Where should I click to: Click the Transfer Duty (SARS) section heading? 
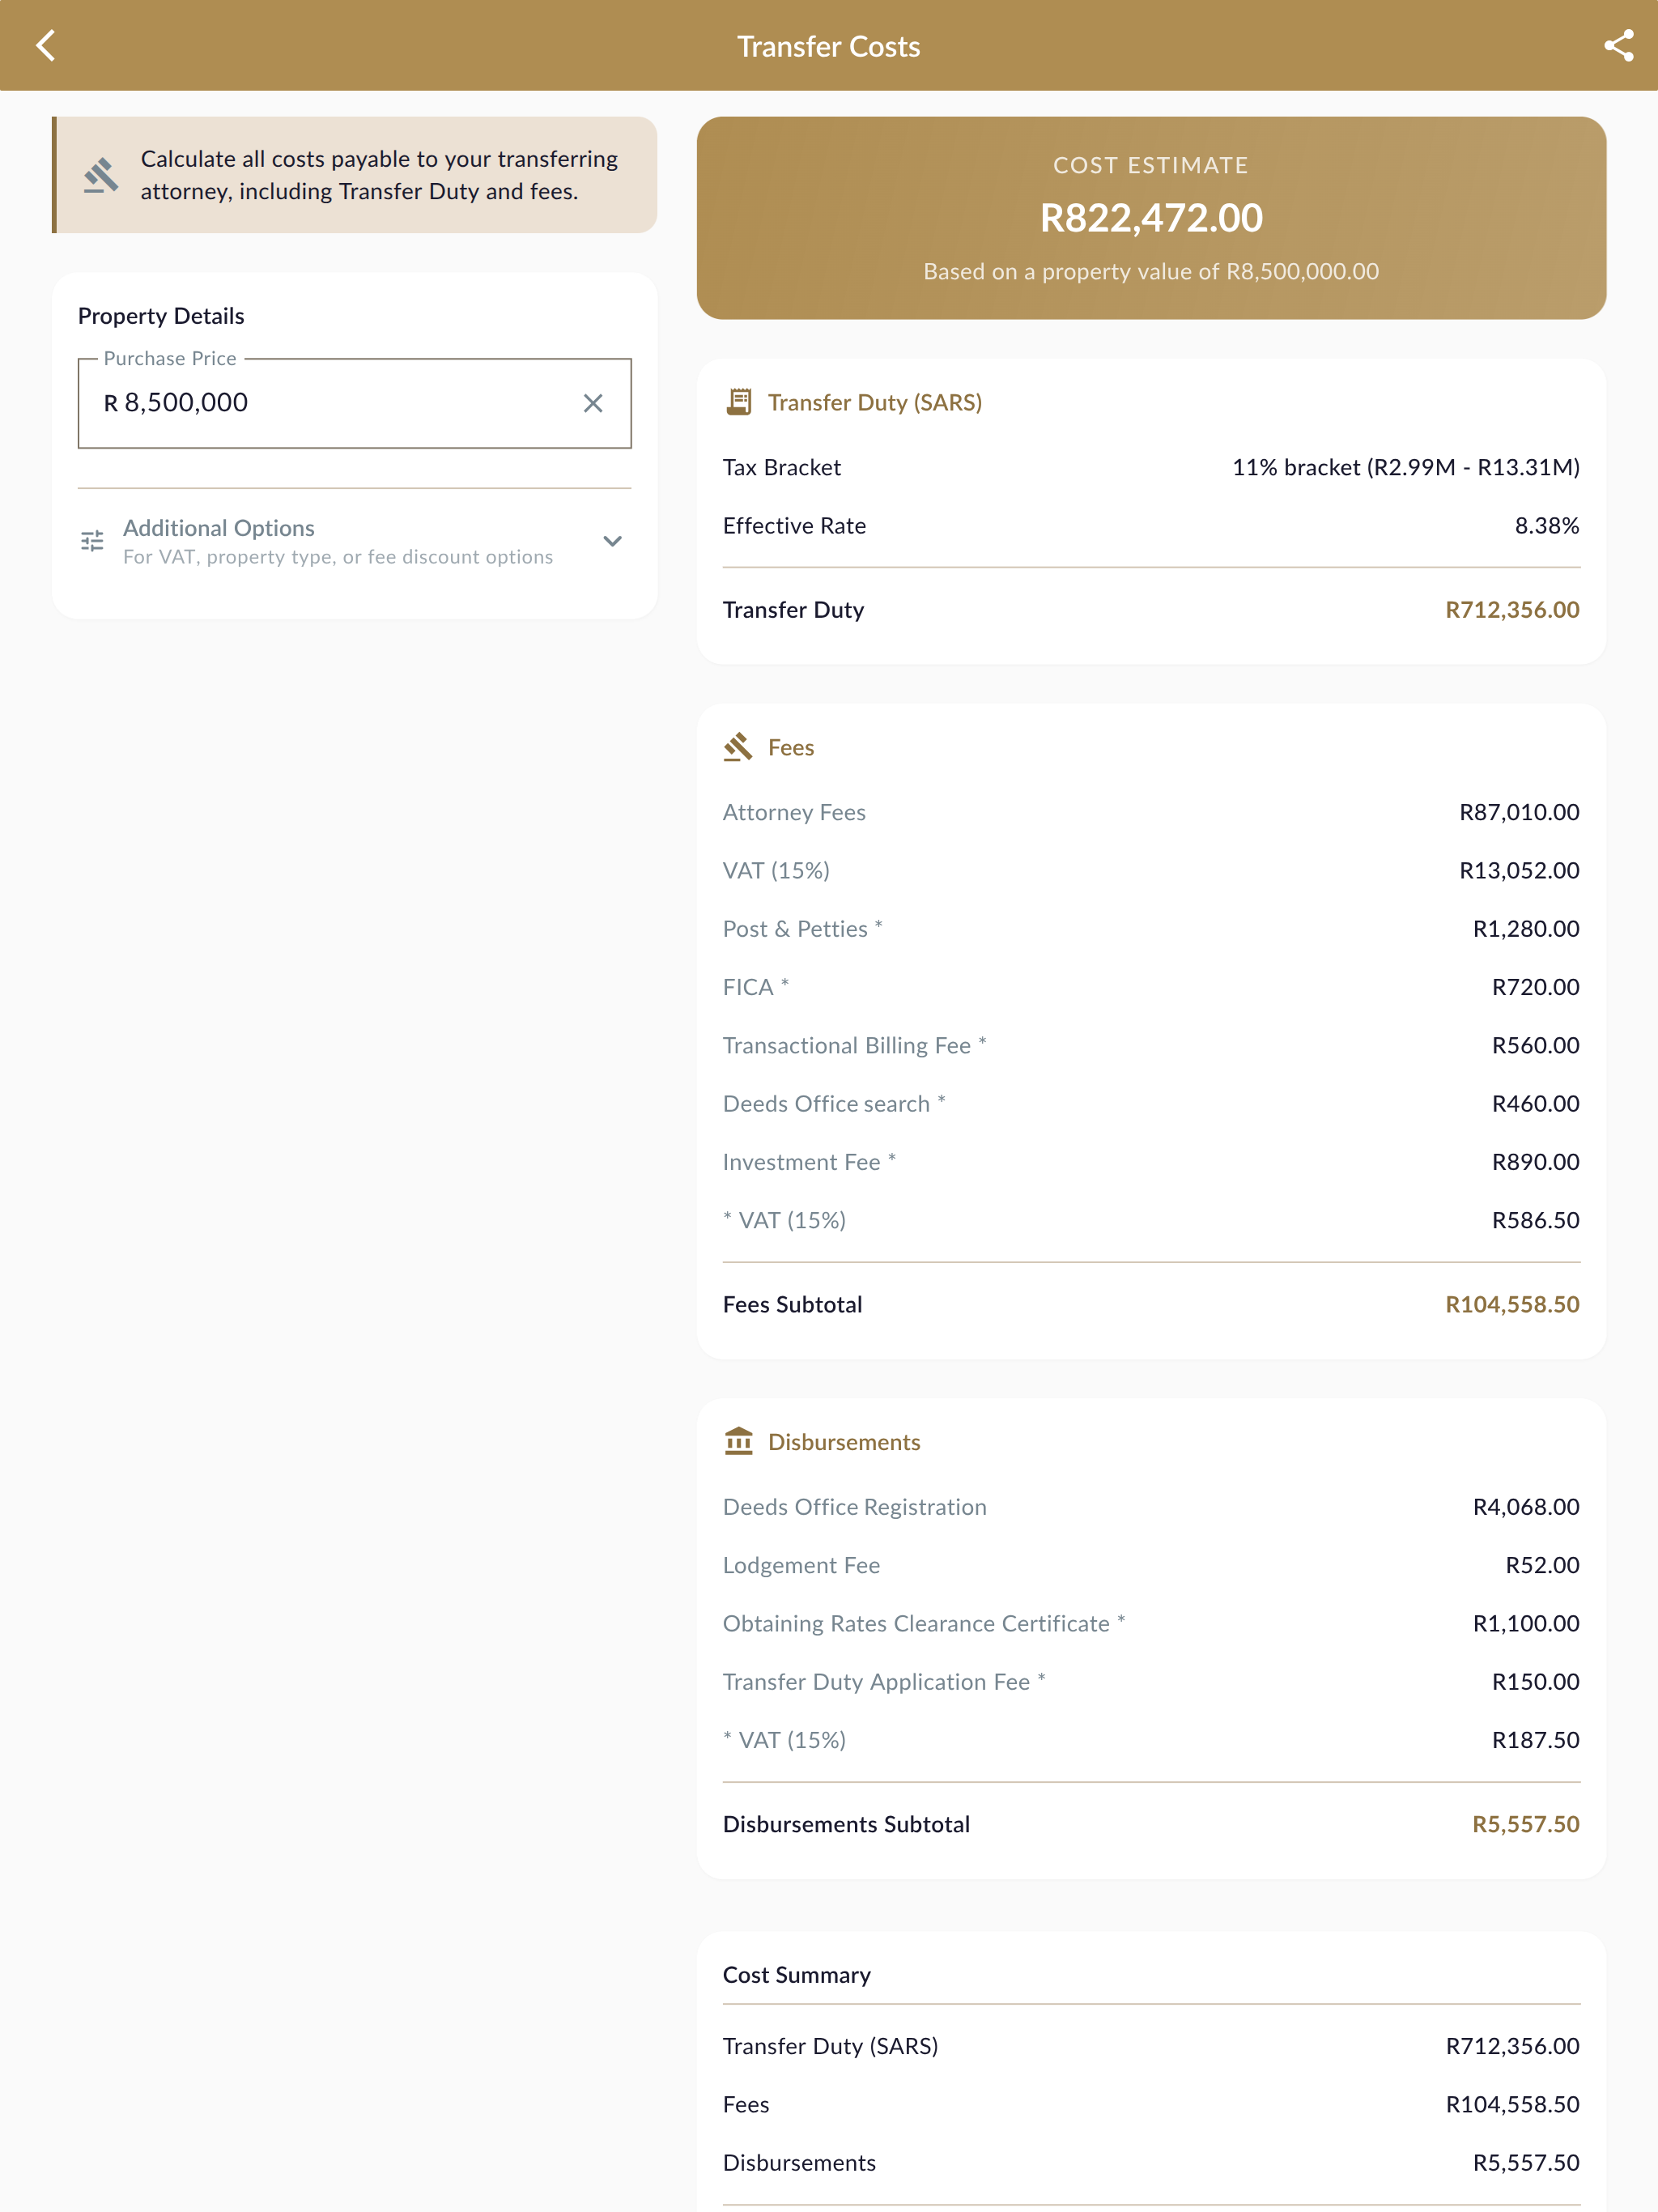(875, 402)
